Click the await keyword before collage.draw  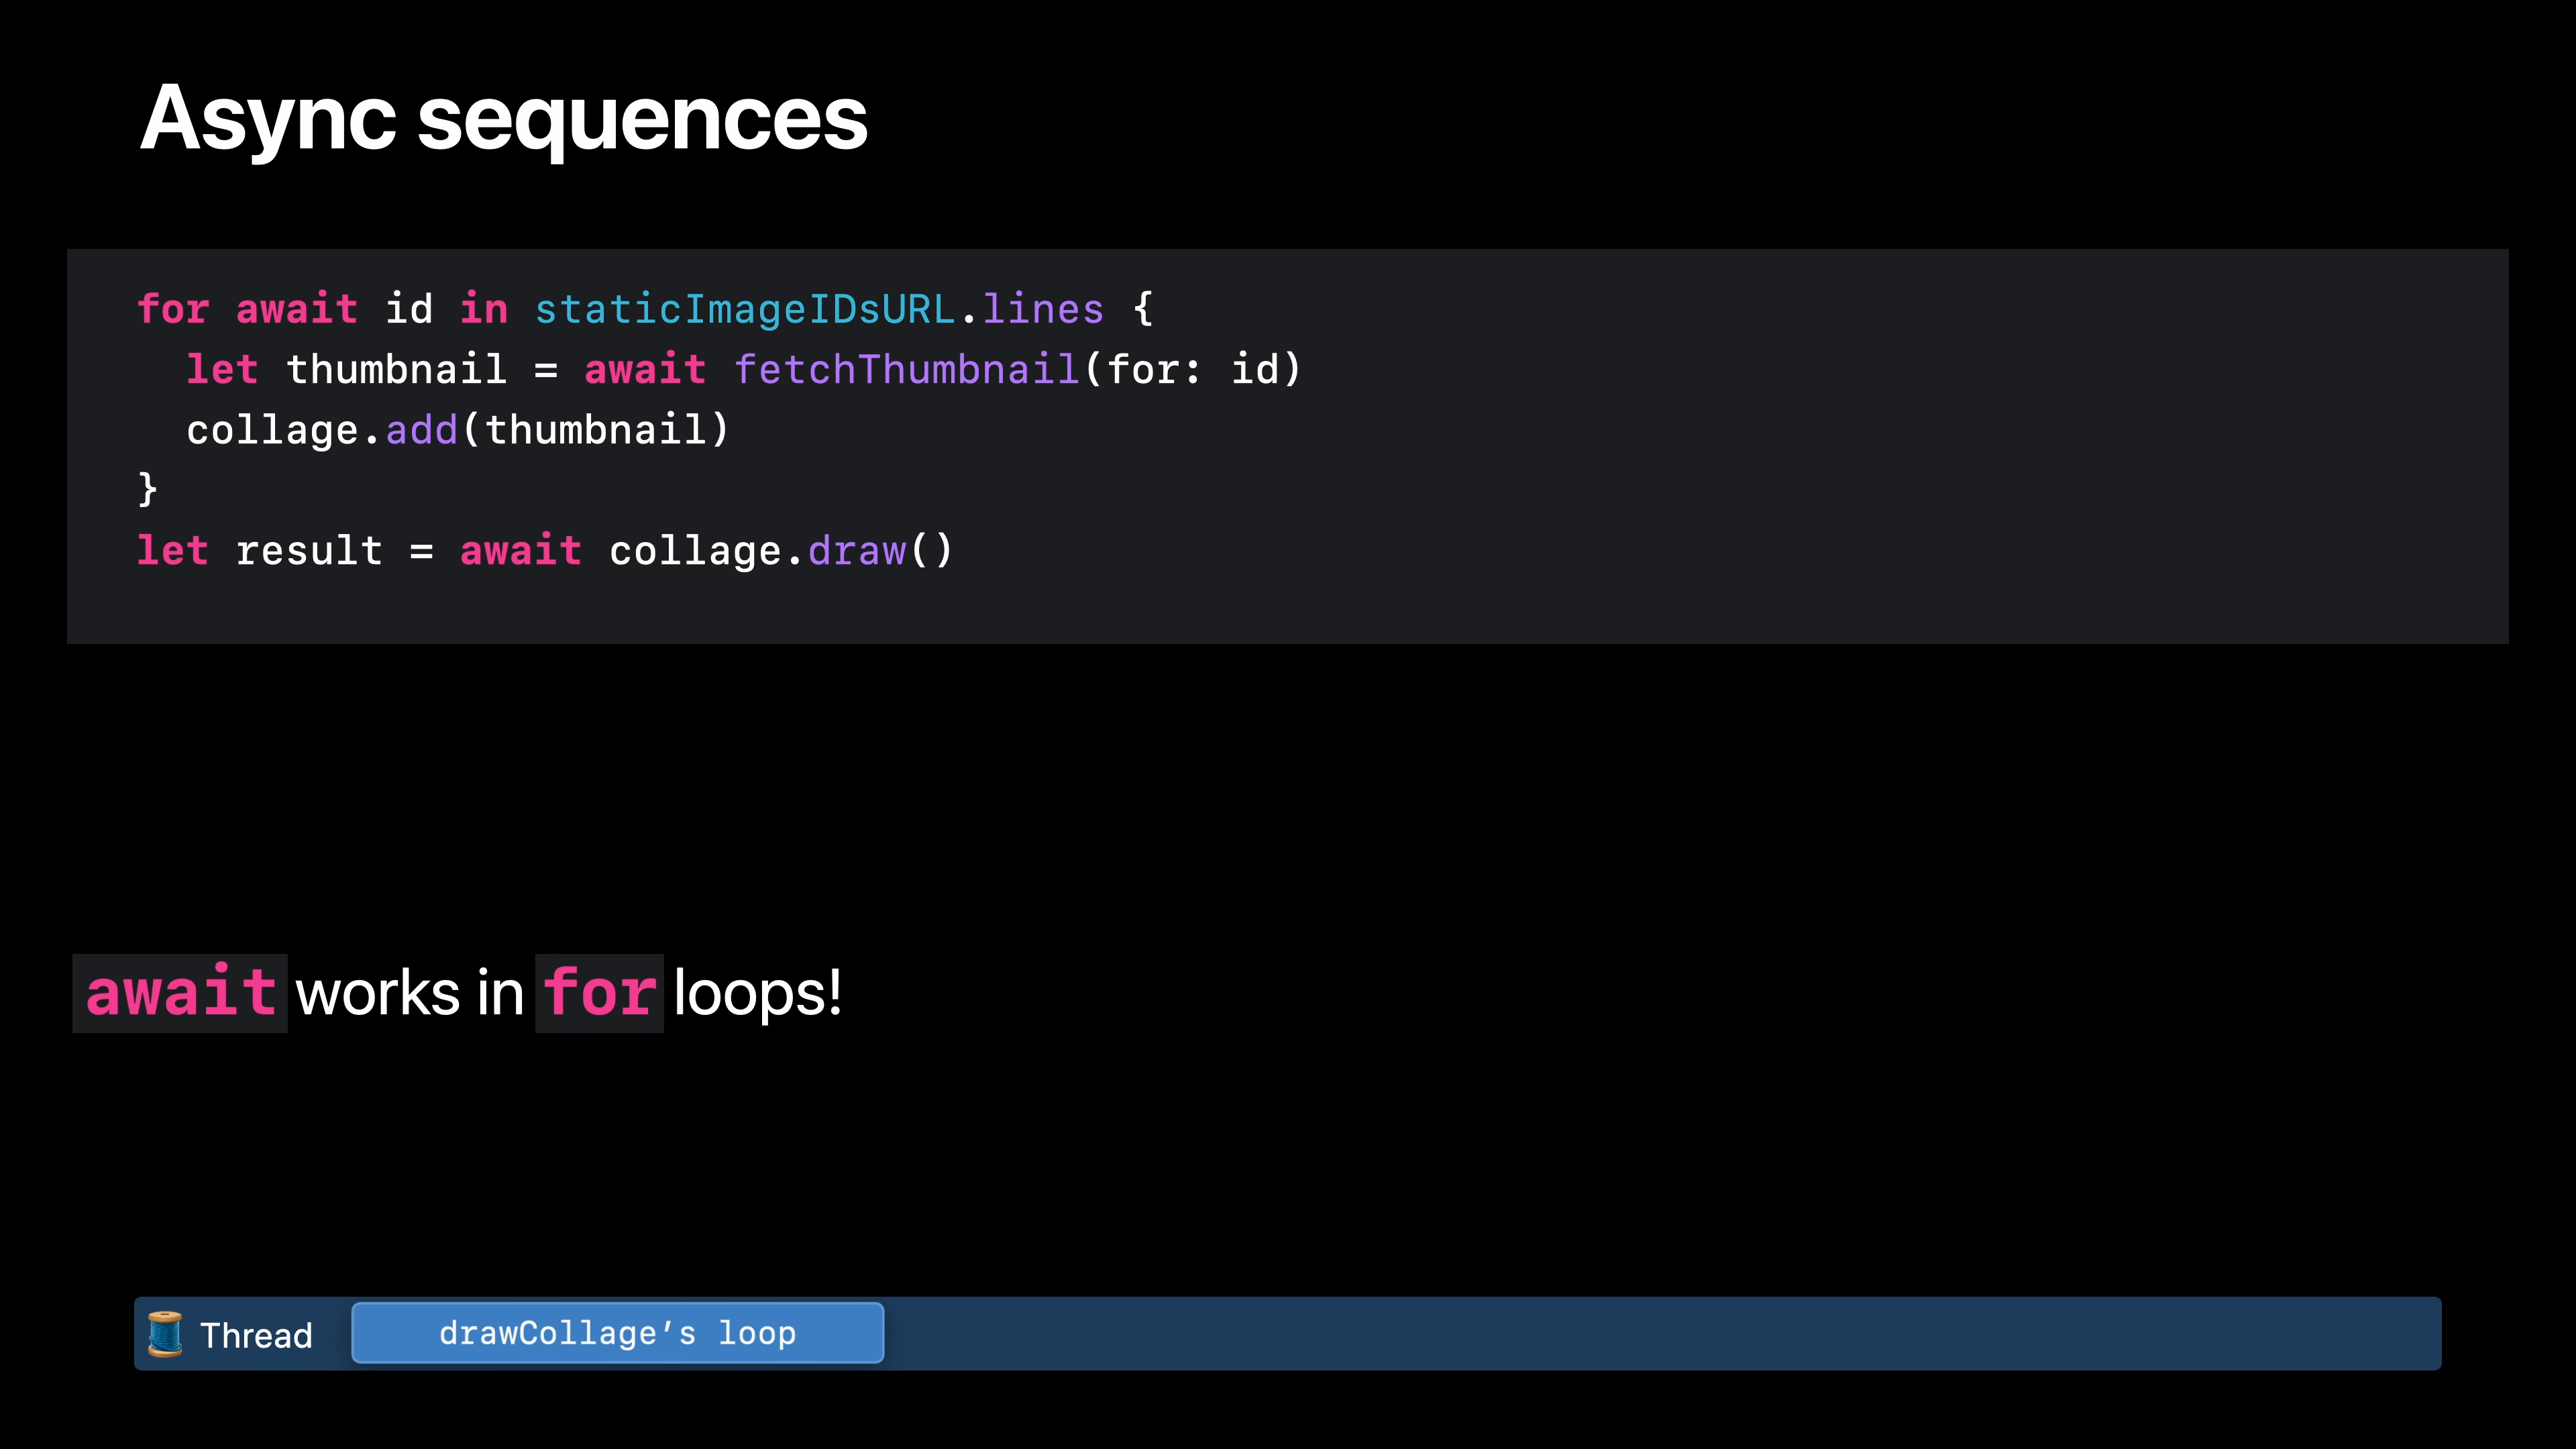click(520, 551)
